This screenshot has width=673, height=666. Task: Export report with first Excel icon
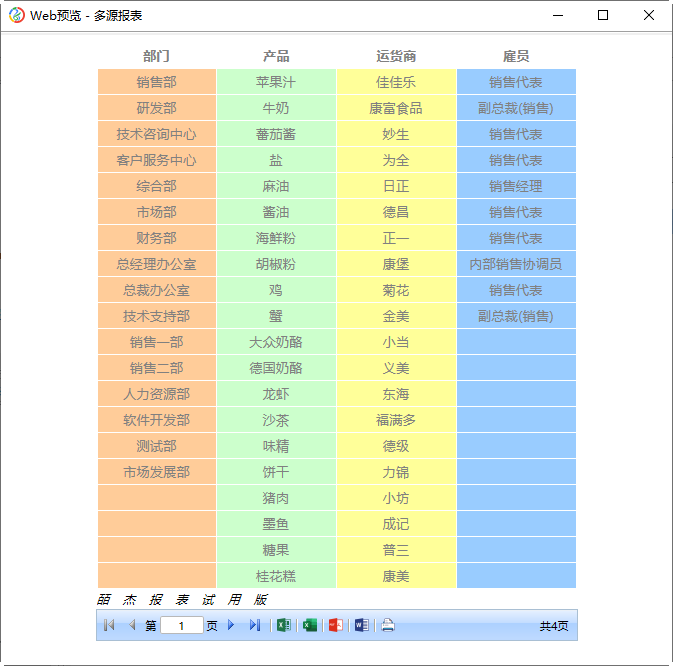284,625
